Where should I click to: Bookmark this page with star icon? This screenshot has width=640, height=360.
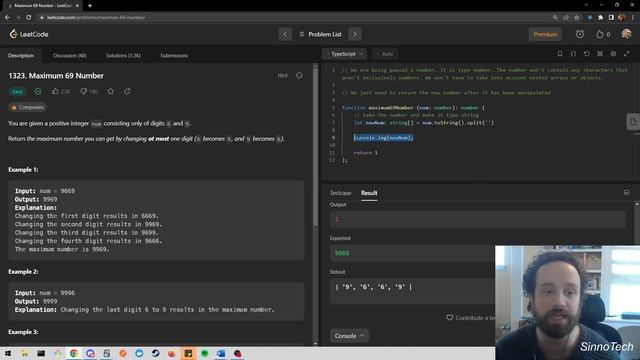coord(577,18)
